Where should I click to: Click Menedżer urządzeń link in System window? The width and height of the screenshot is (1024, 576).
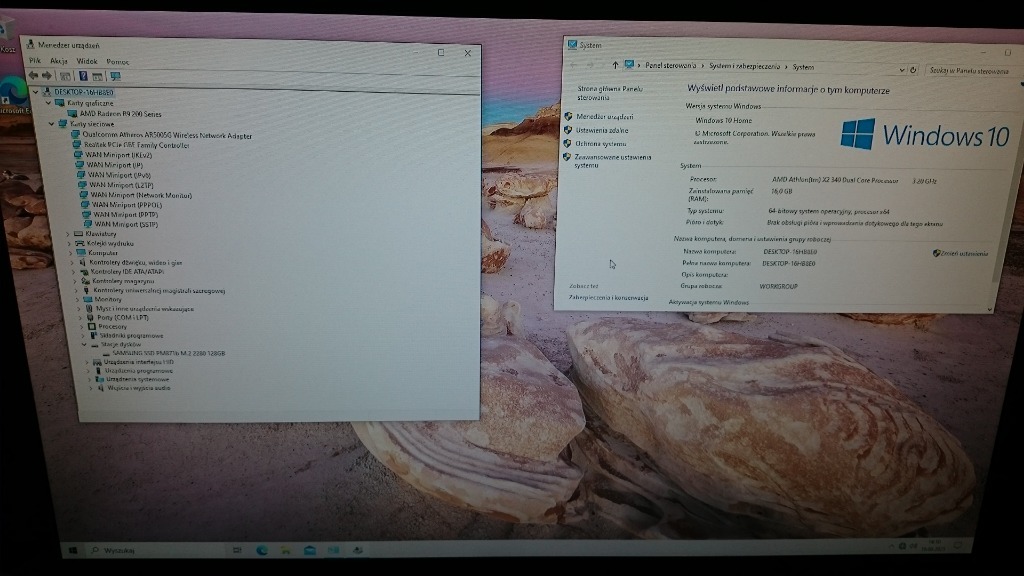click(604, 117)
